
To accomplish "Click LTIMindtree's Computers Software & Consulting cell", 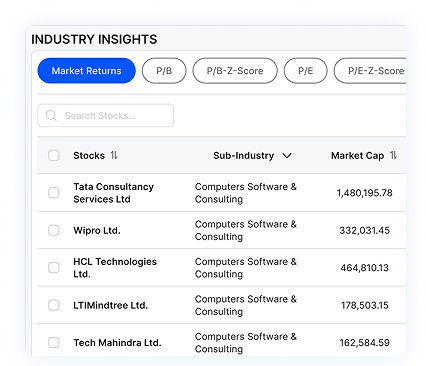I will (246, 305).
